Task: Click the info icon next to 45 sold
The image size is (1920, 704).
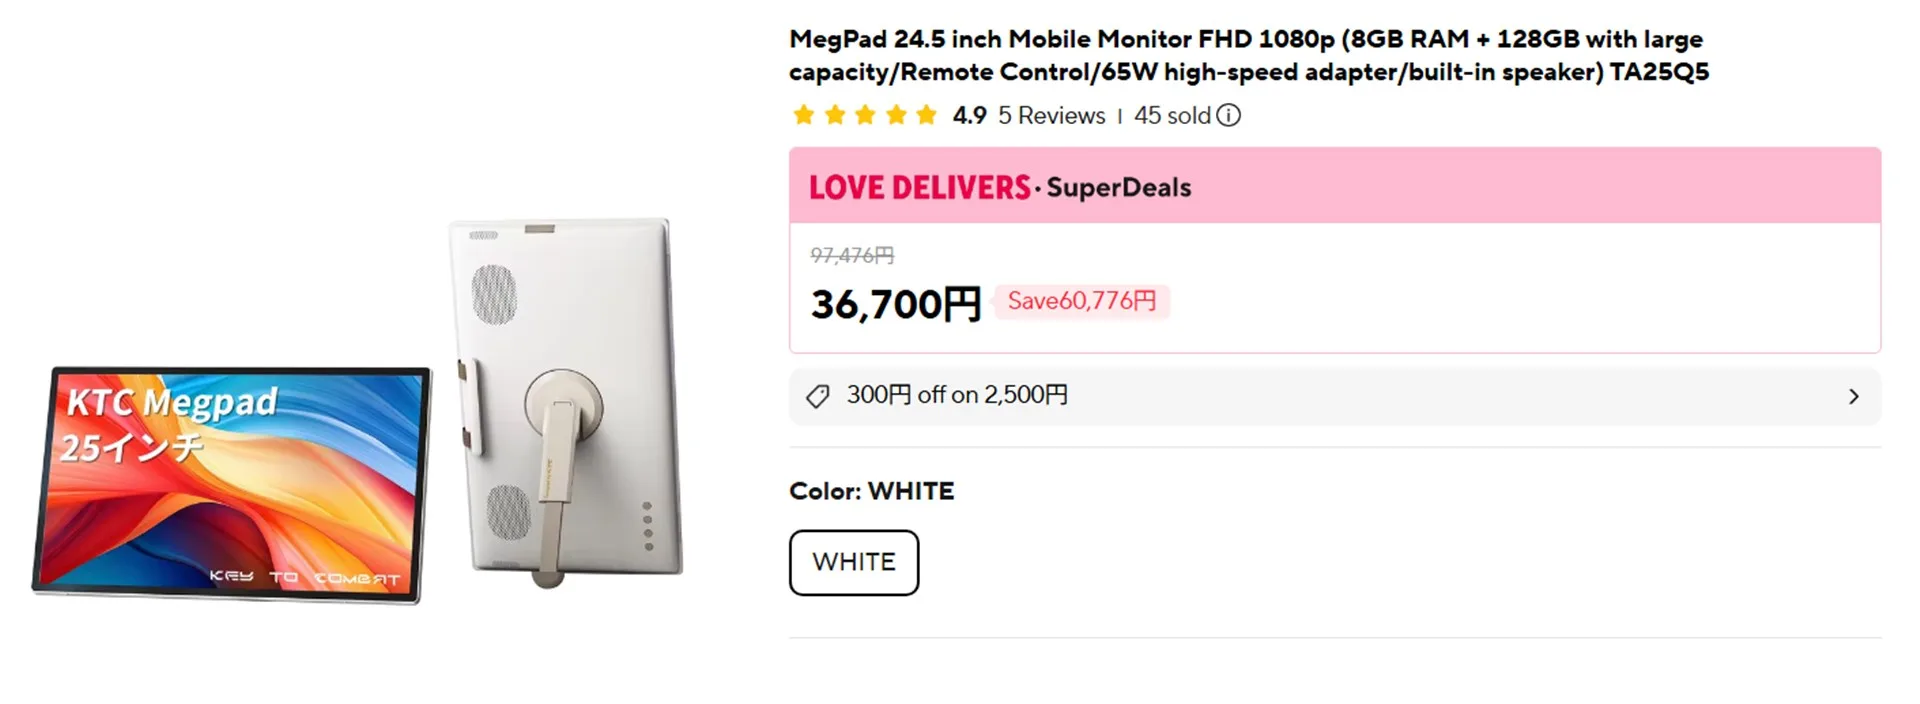Action: click(1228, 116)
